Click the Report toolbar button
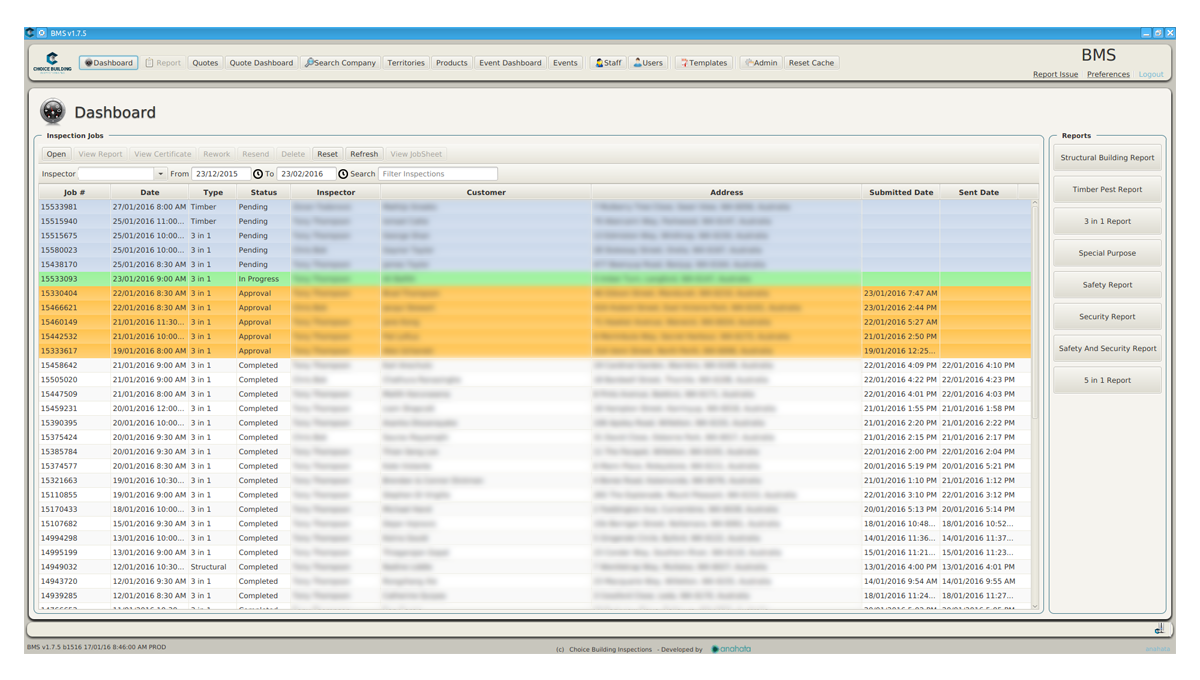This screenshot has height=680, width=1200. [x=163, y=63]
